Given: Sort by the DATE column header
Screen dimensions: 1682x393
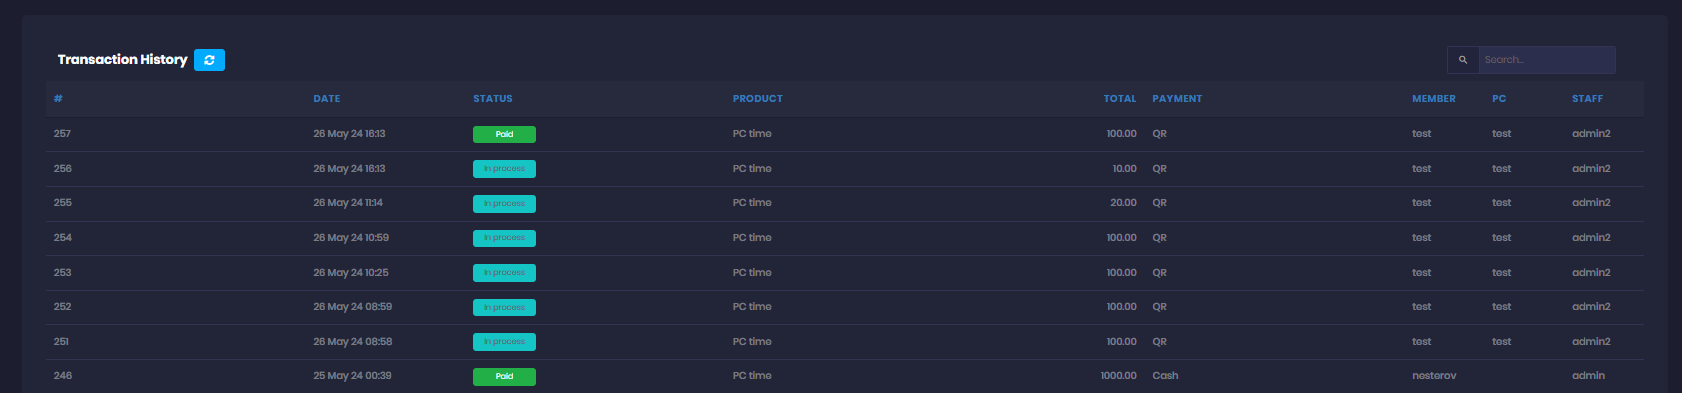Looking at the screenshot, I should pyautogui.click(x=327, y=99).
